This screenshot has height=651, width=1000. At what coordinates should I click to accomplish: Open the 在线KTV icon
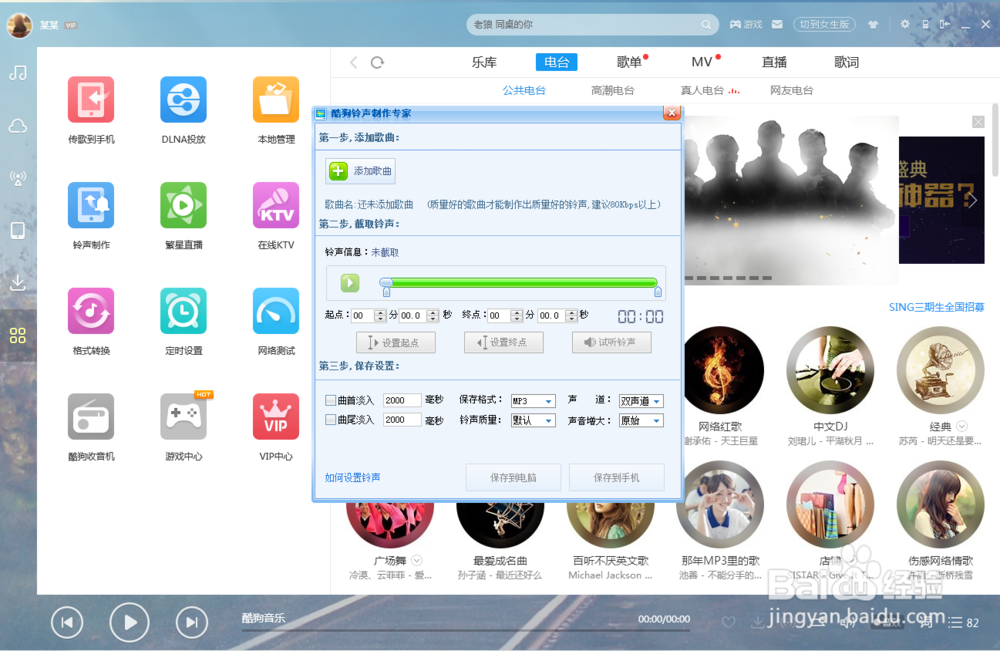coord(276,205)
